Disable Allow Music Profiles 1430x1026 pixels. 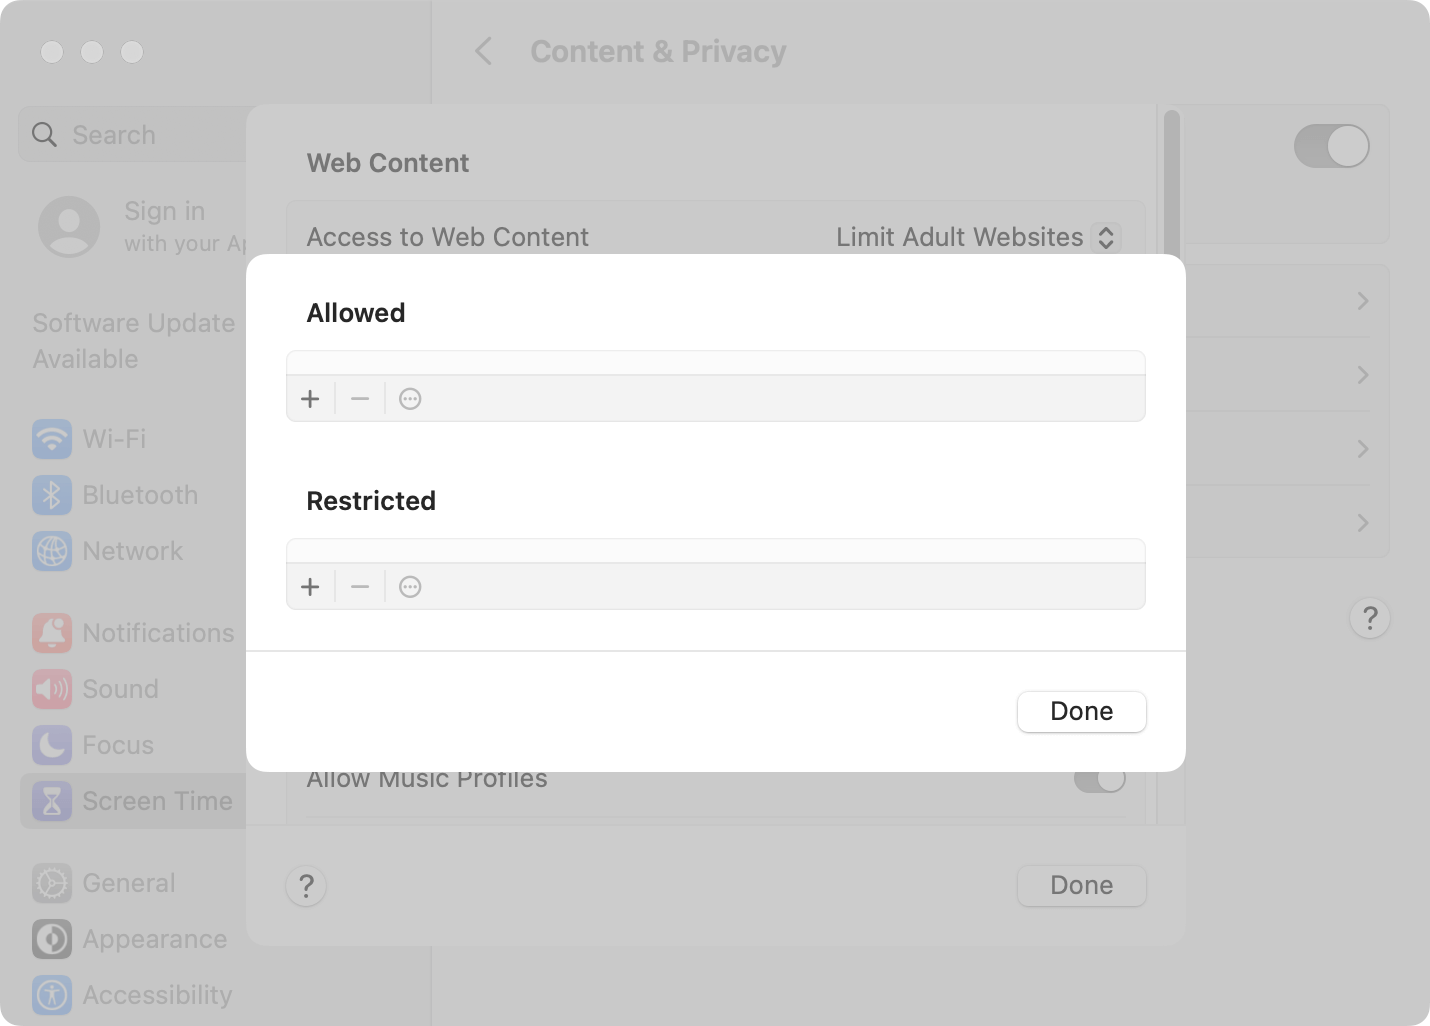[1099, 778]
